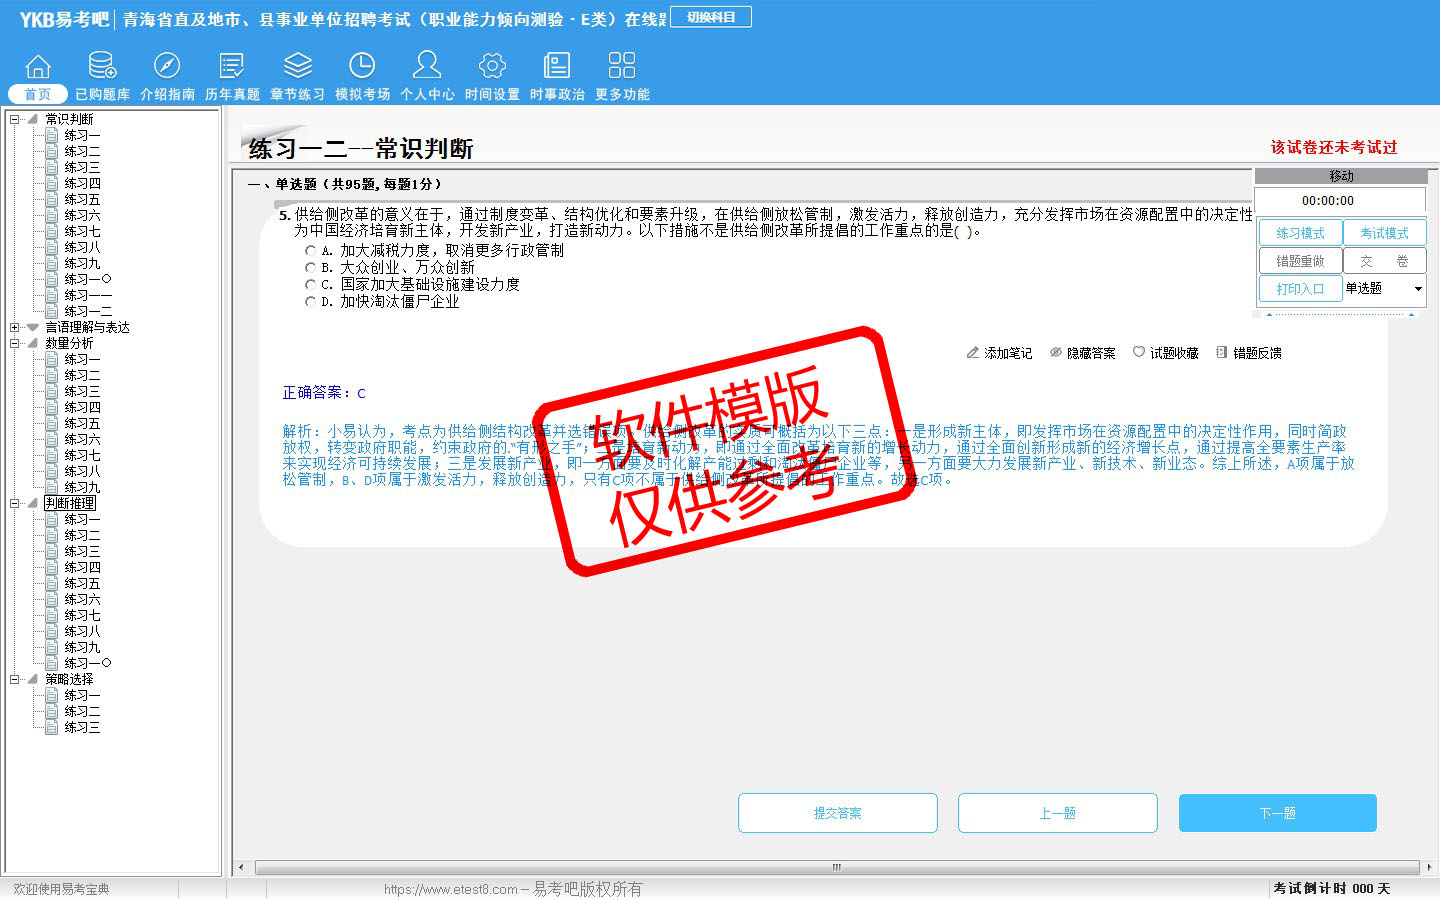Go to next question with 下一题
Viewport: 1440px width, 900px height.
[1278, 813]
